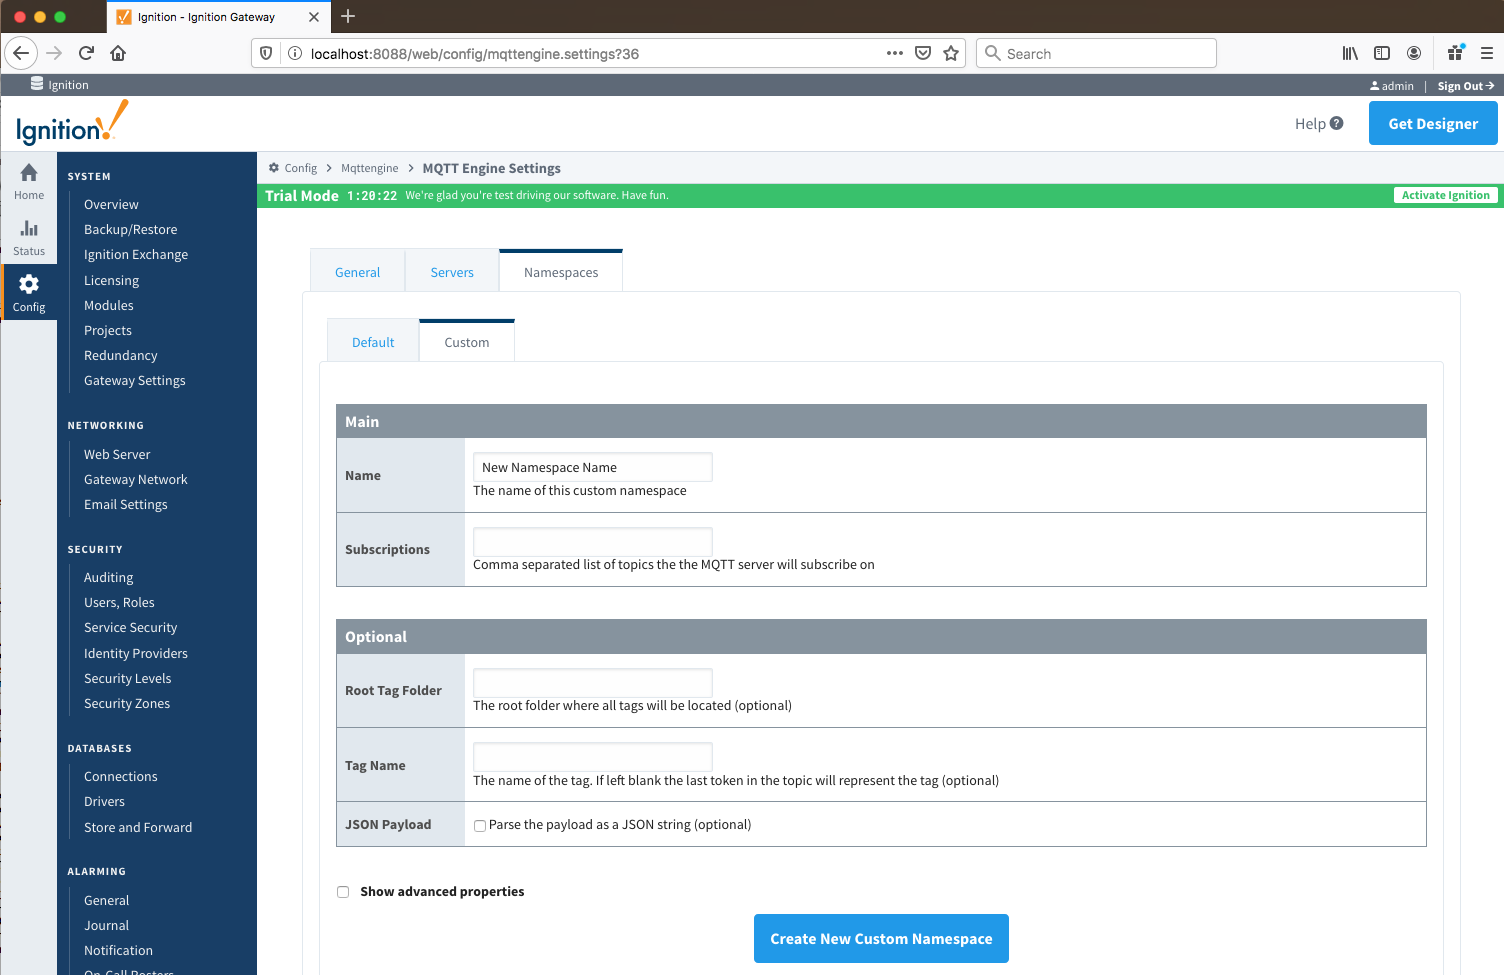Open Service Security page
The height and width of the screenshot is (975, 1504).
[x=130, y=627]
